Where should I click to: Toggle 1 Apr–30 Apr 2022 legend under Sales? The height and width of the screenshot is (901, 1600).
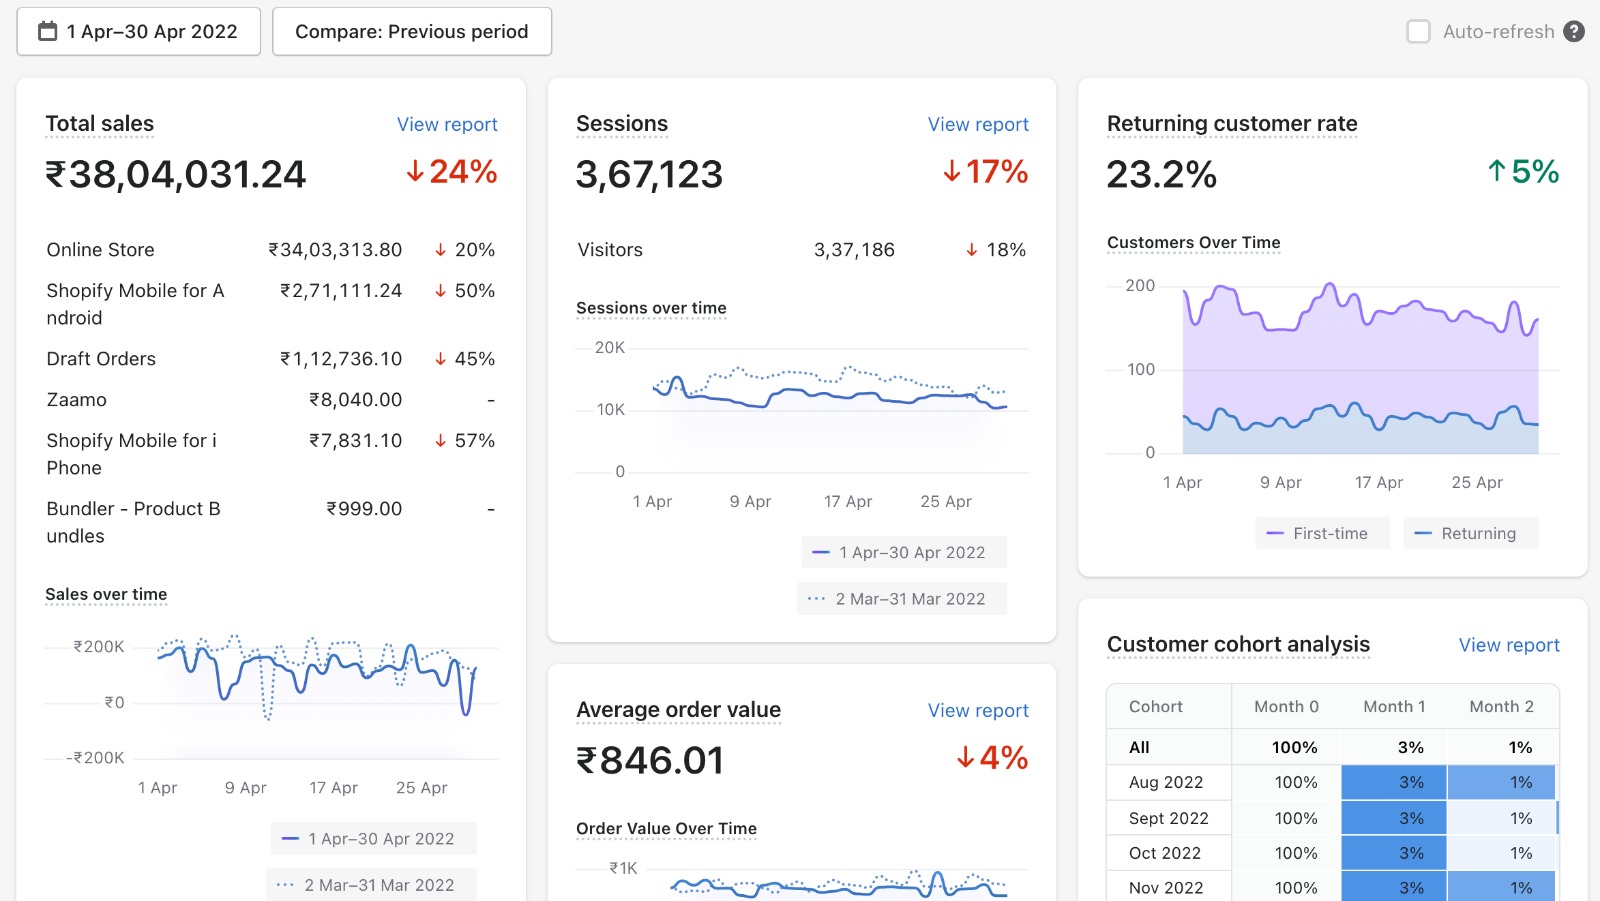pyautogui.click(x=373, y=839)
